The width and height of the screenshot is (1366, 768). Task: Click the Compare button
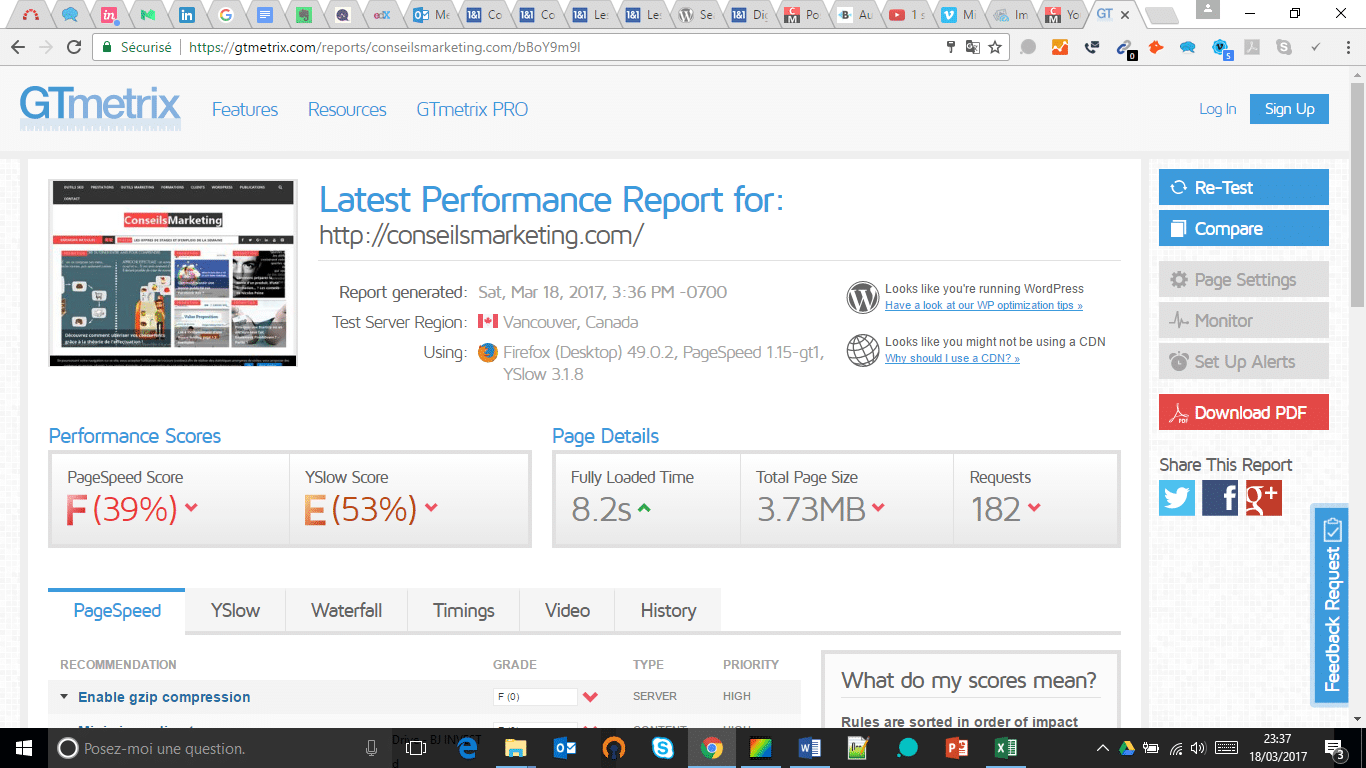click(x=1244, y=228)
